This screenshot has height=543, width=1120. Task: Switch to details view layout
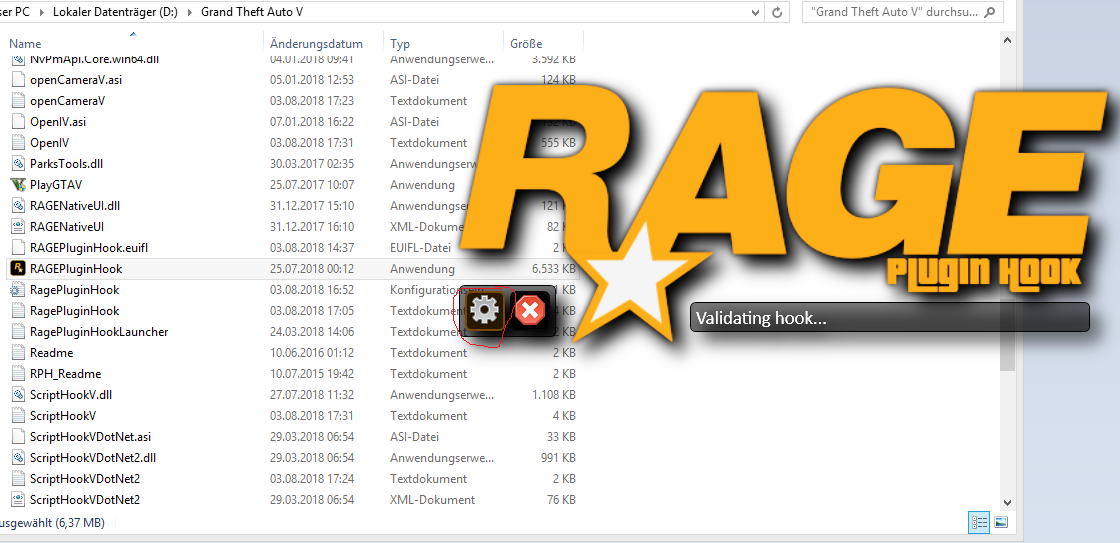pyautogui.click(x=978, y=523)
